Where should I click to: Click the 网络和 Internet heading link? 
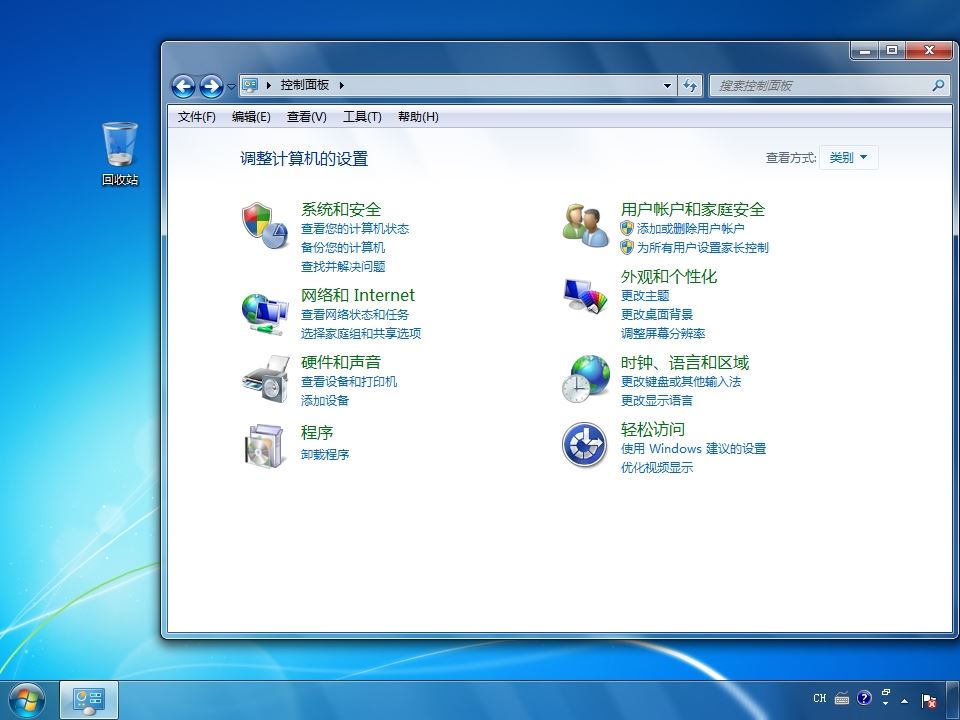(x=358, y=295)
